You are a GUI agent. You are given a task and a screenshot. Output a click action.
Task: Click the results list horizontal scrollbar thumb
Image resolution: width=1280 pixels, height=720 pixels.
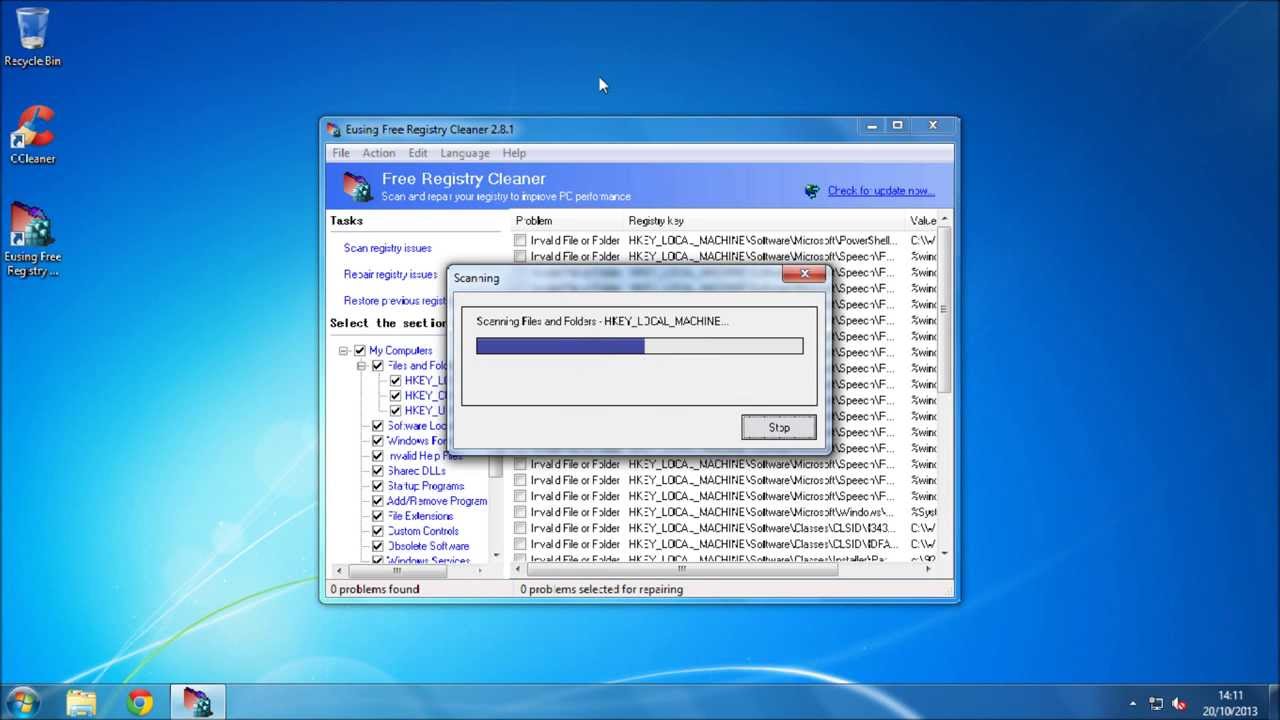tap(681, 570)
